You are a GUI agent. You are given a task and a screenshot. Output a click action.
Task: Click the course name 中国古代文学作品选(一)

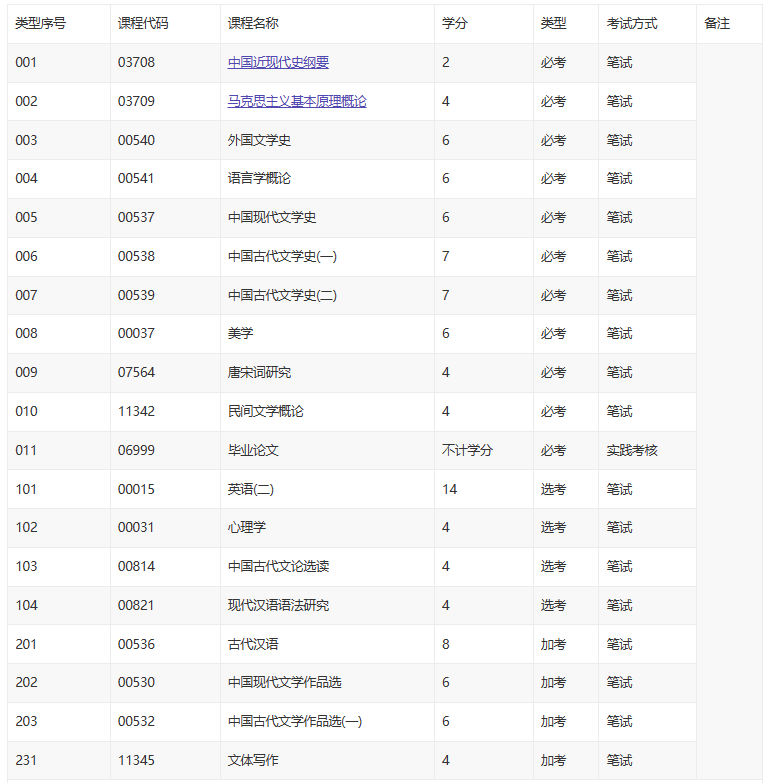295,721
